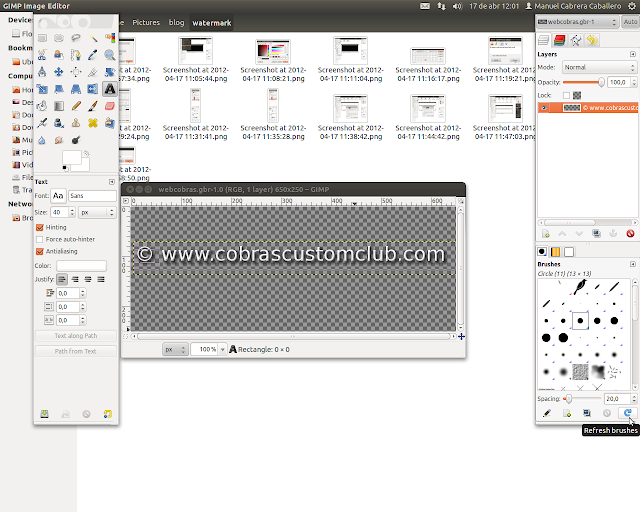Open the 100% zoom dropdown arrow

coord(223,349)
